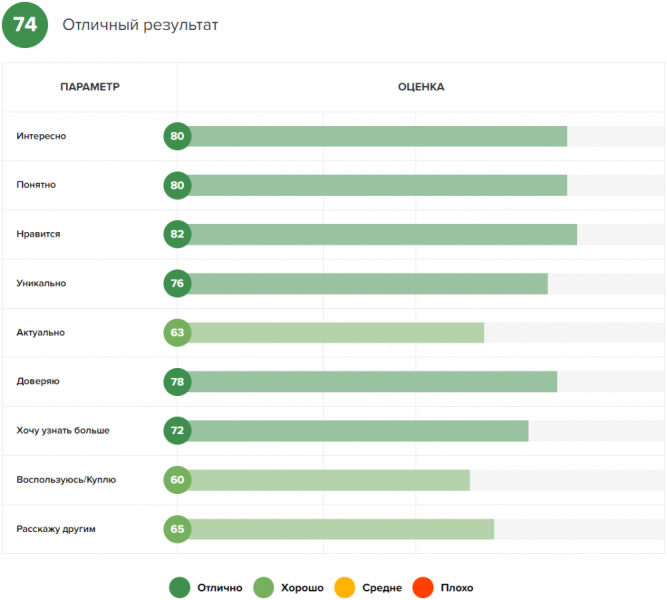The height and width of the screenshot is (600, 667).
Task: Click the Понятно parameter label
Action: click(x=36, y=185)
